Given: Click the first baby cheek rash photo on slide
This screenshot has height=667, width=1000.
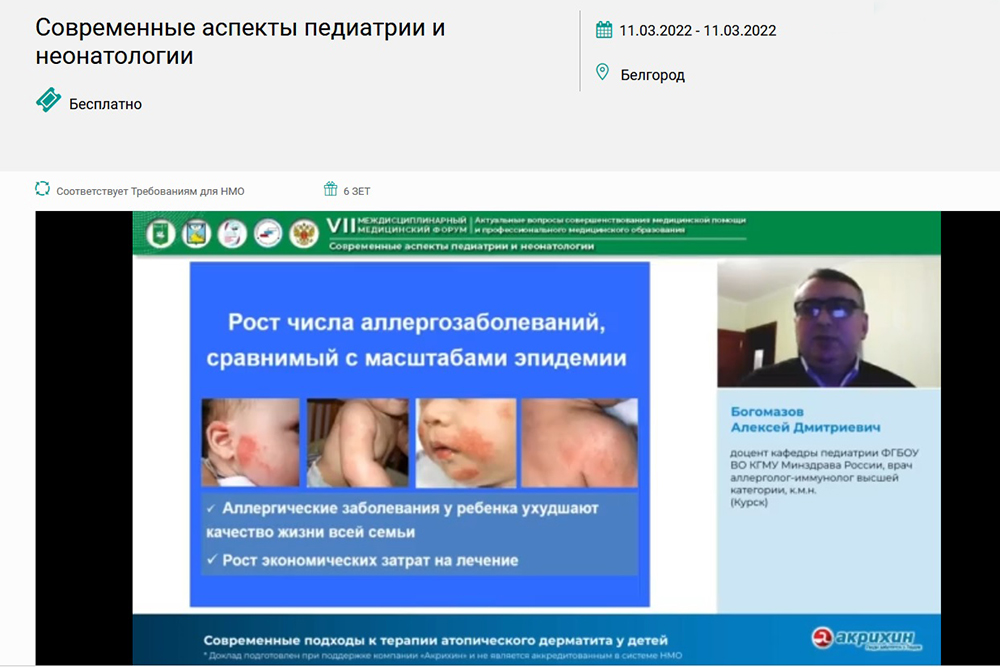Looking at the screenshot, I should pyautogui.click(x=250, y=441).
